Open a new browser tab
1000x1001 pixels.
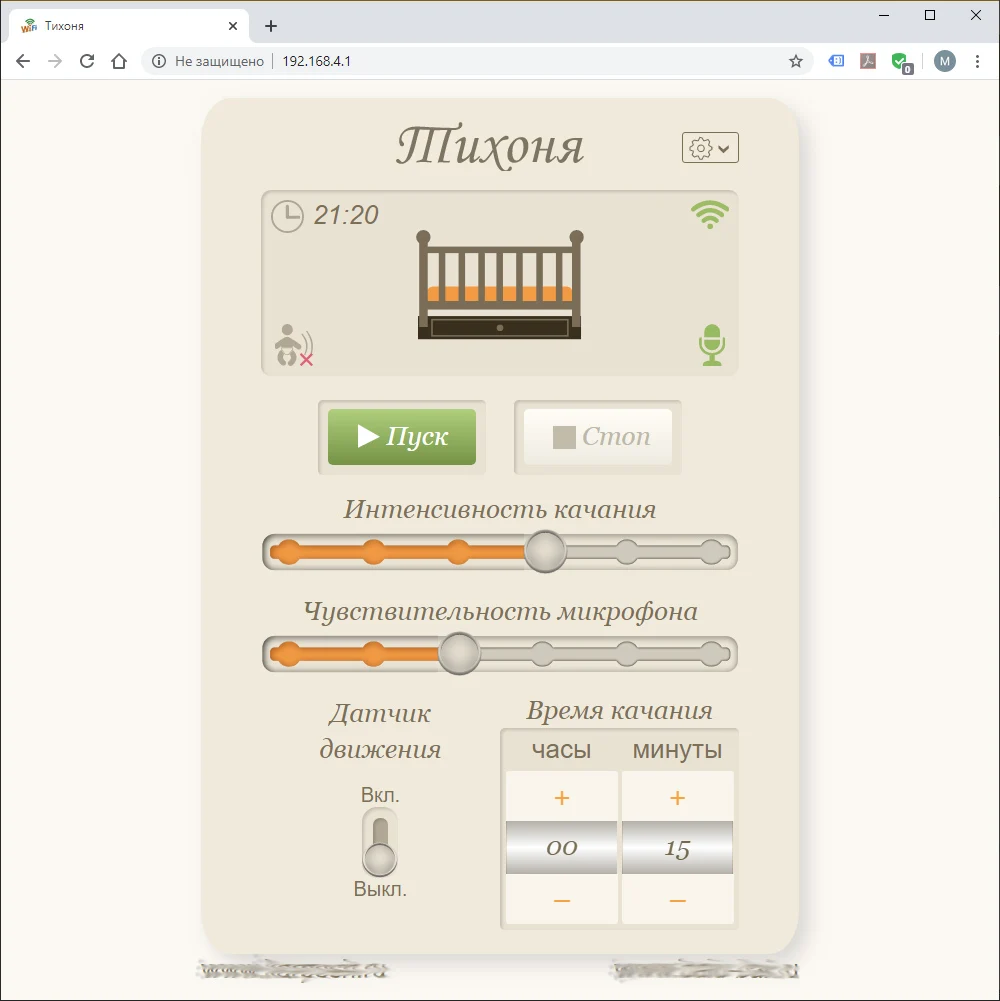[271, 26]
